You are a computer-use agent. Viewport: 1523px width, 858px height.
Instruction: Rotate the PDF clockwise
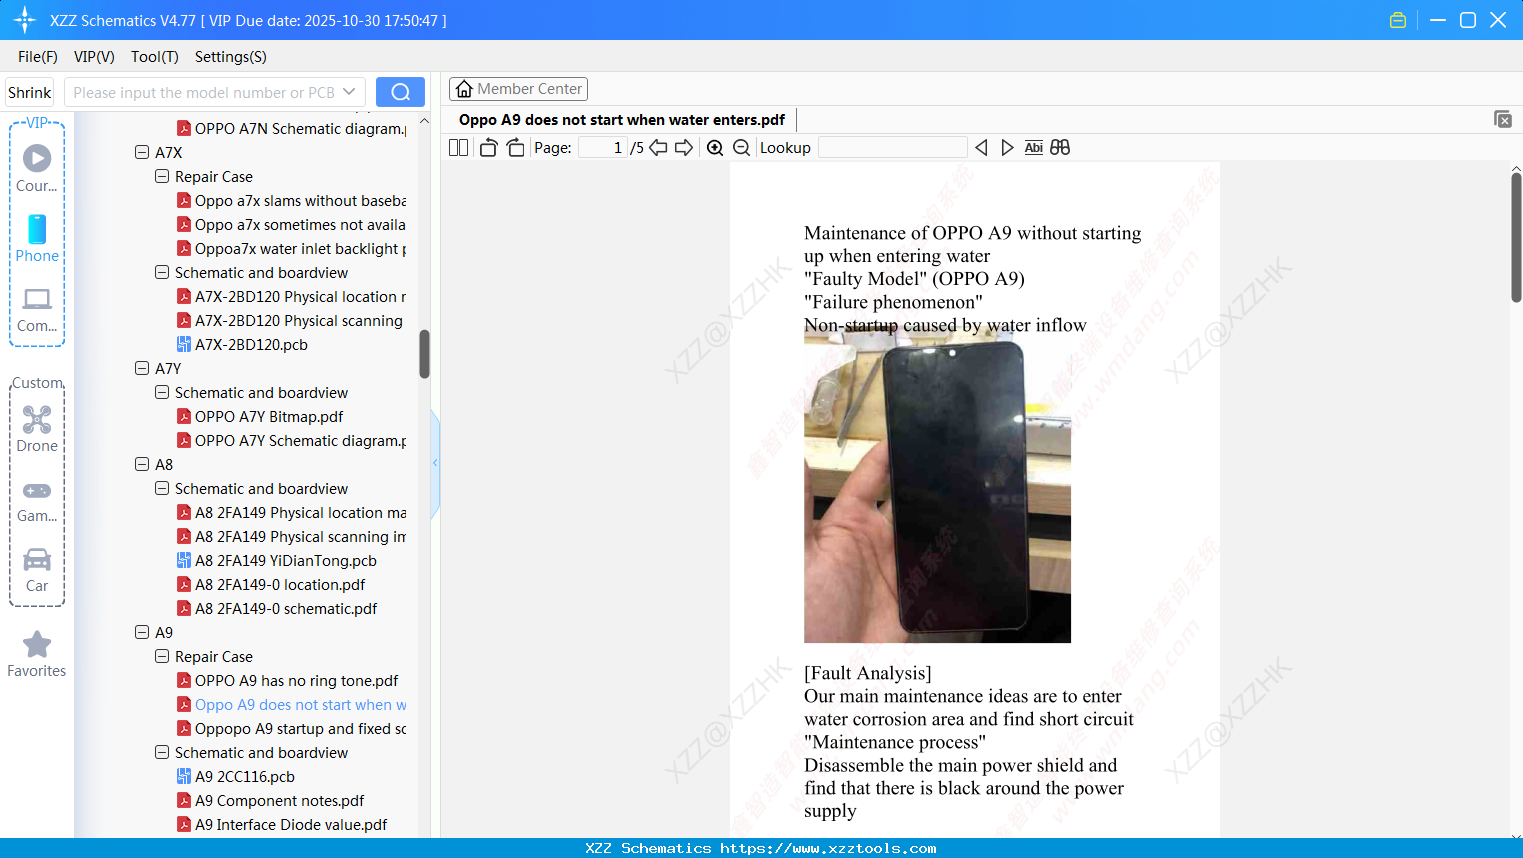(514, 147)
